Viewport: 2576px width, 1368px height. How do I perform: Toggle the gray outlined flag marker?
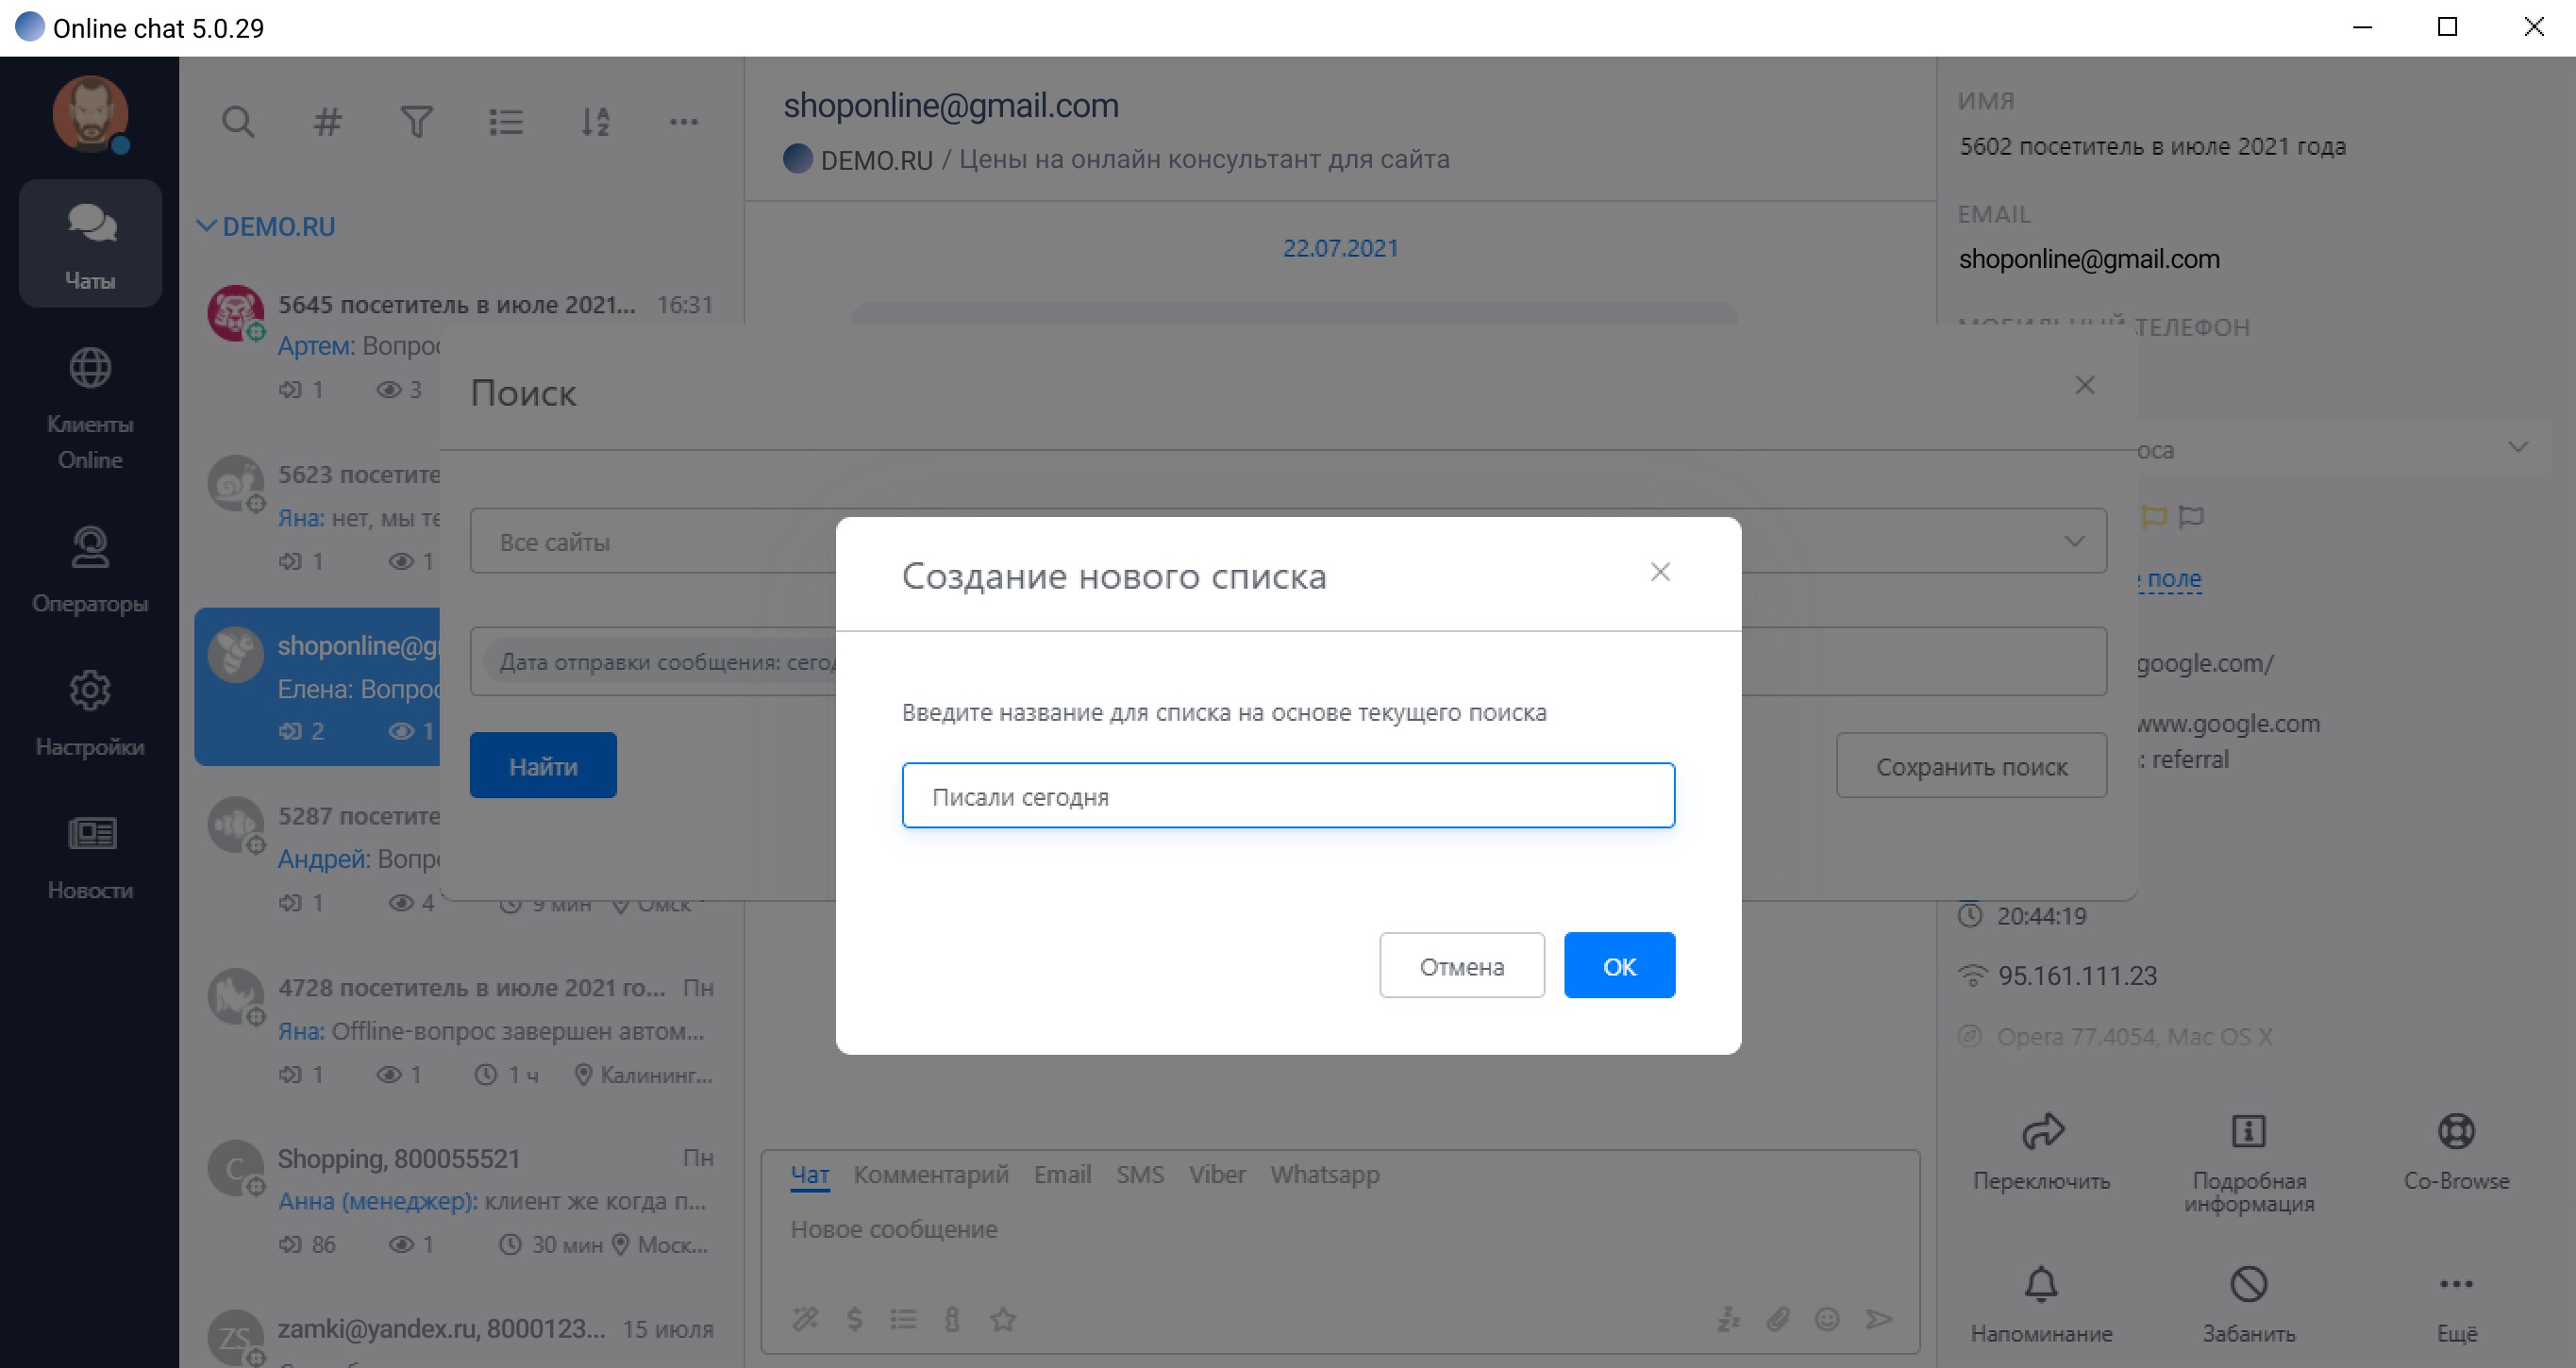(x=2191, y=517)
